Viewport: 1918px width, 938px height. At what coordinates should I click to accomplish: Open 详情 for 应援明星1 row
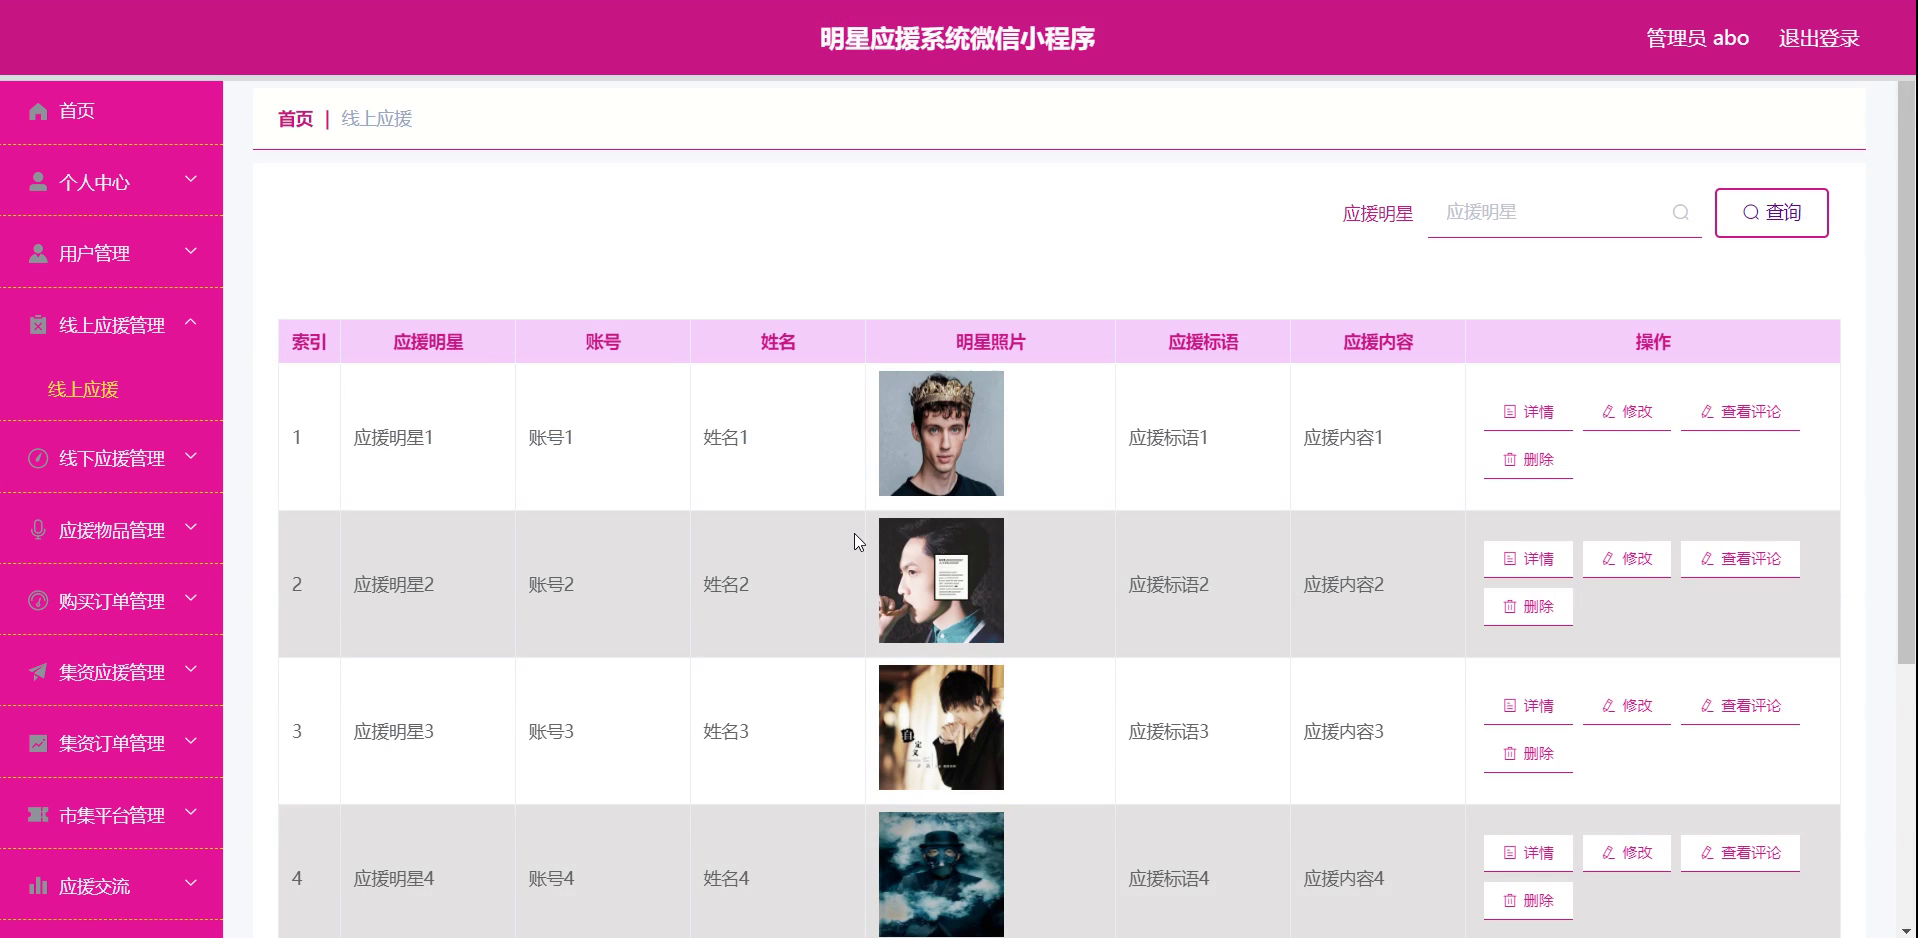pos(1528,412)
